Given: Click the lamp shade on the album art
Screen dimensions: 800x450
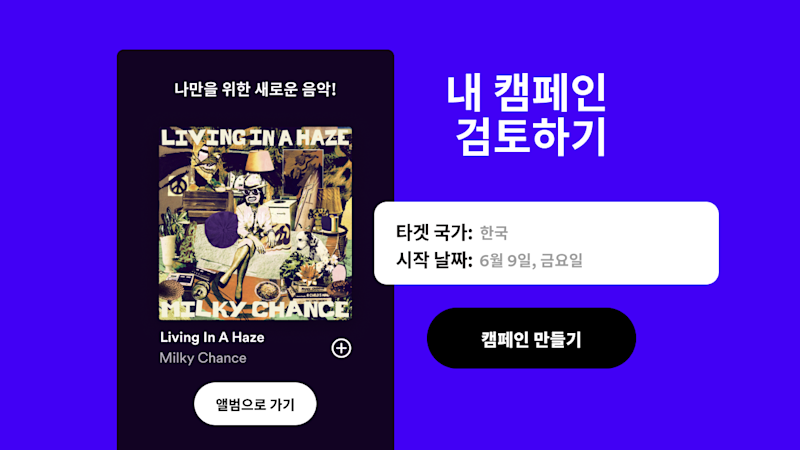Looking at the screenshot, I should 259,162.
